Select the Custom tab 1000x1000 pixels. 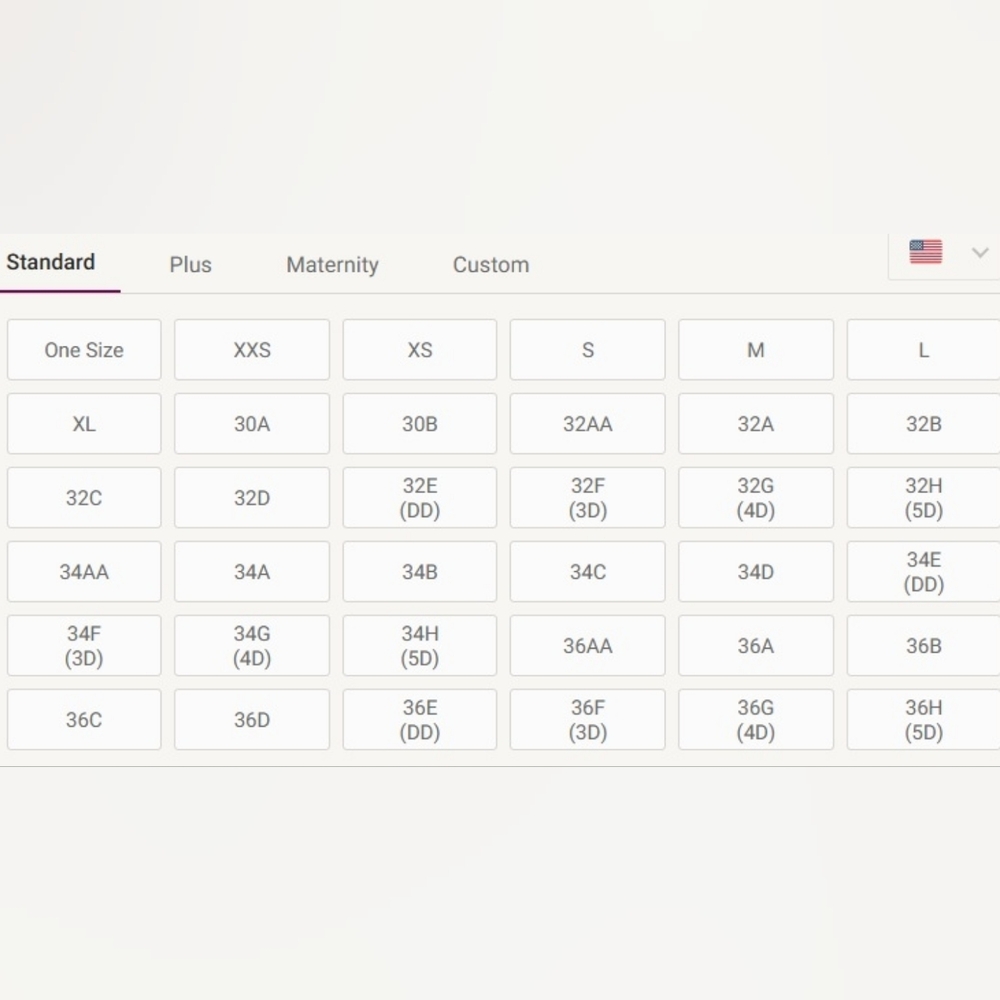491,265
